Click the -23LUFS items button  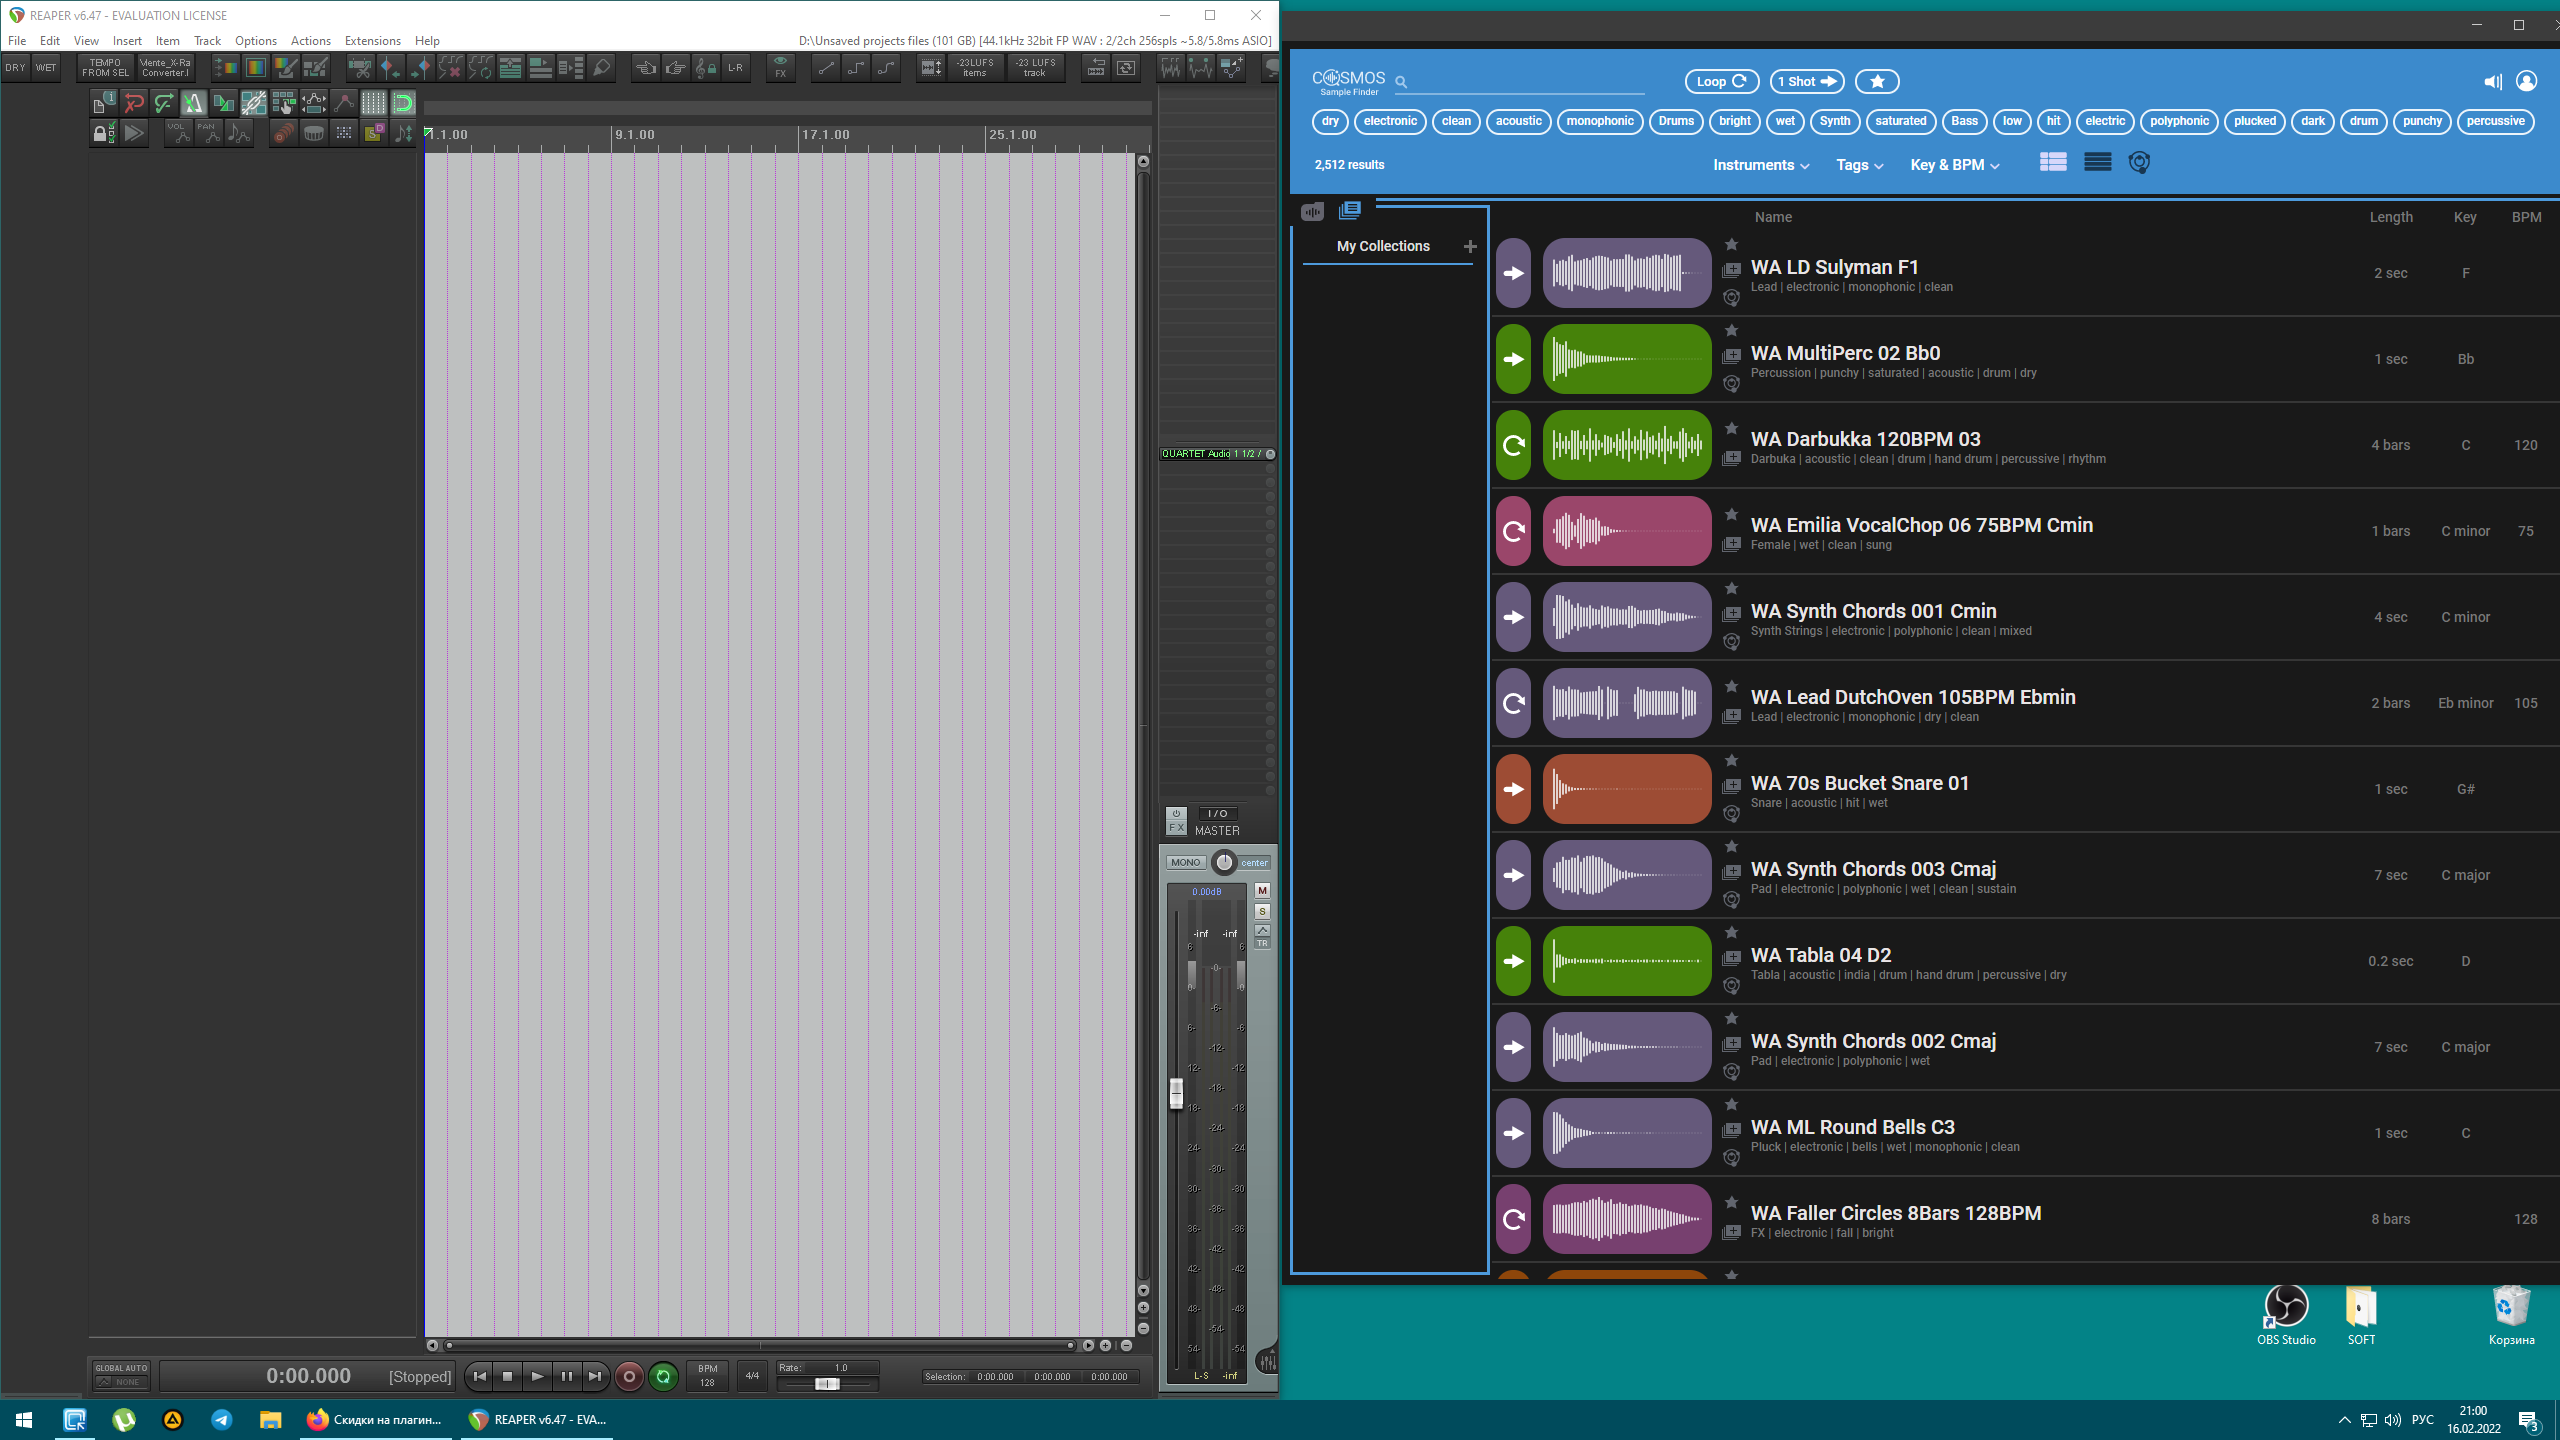tap(974, 67)
